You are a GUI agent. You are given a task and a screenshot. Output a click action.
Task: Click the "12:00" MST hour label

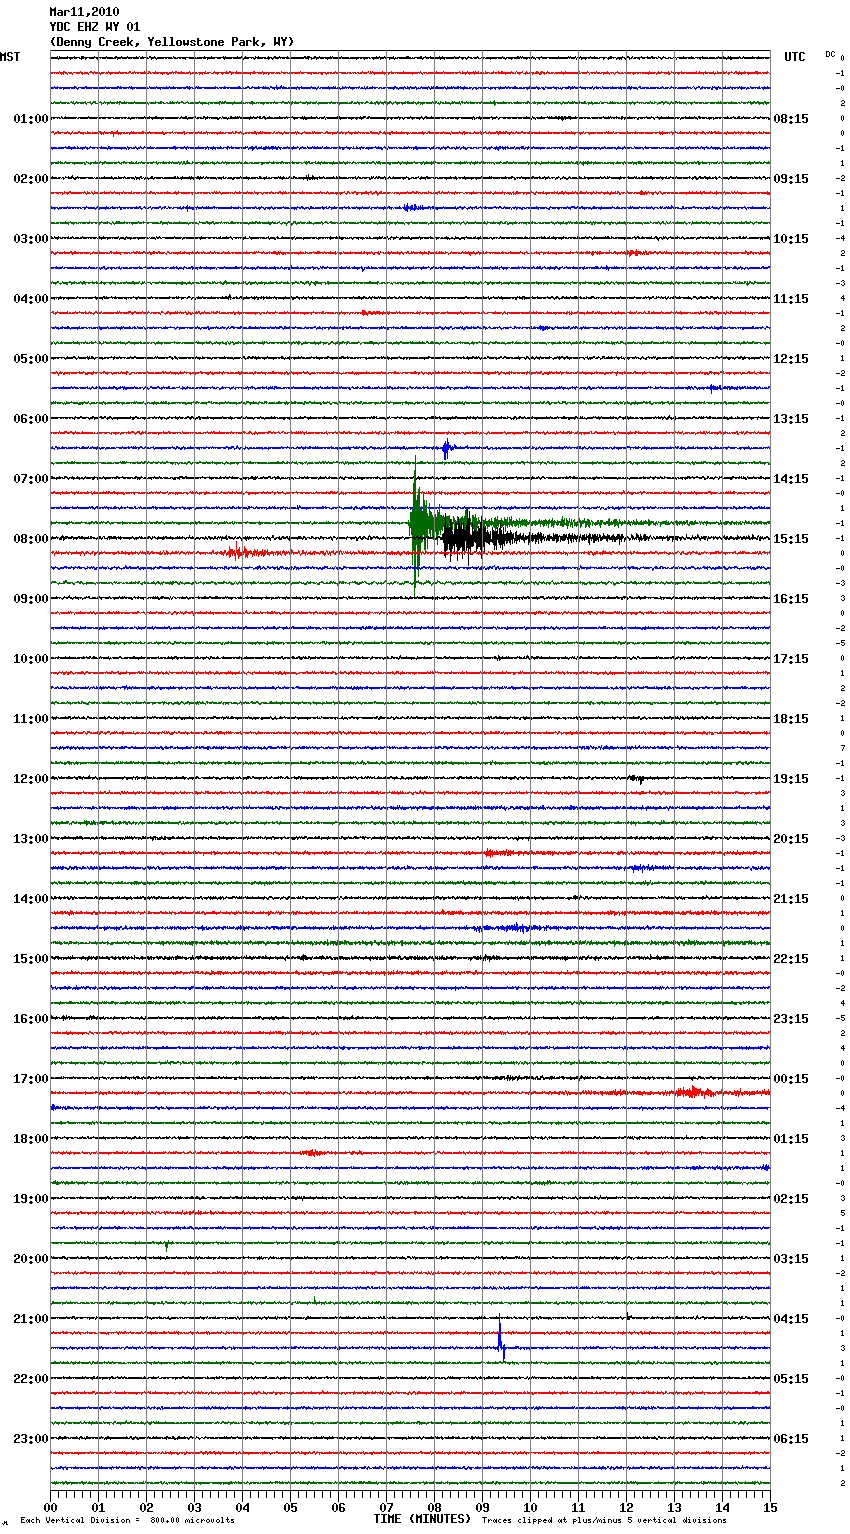30,779
